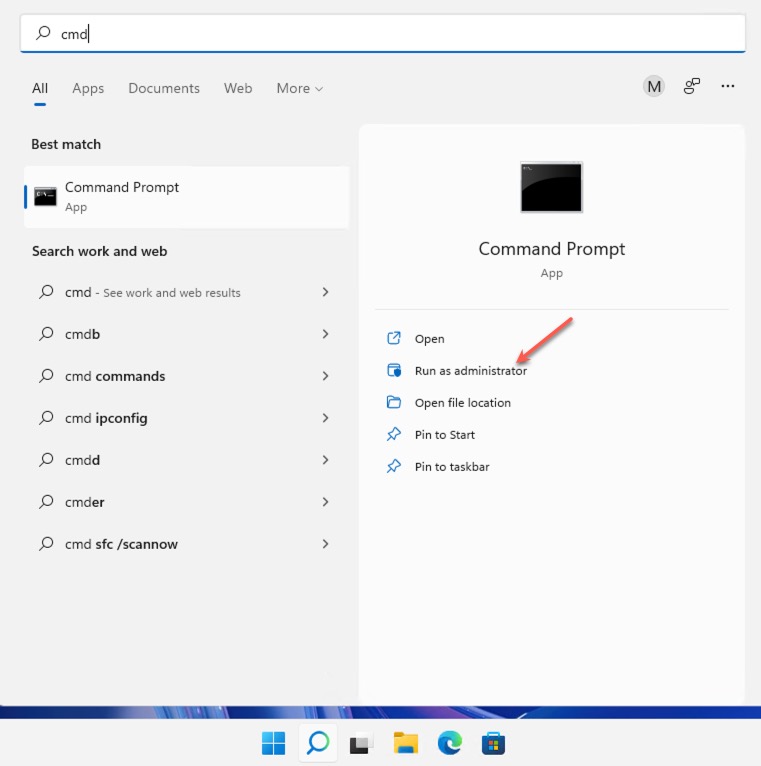Click search icon beside cmdb suggestion
The width and height of the screenshot is (761, 766).
46,334
